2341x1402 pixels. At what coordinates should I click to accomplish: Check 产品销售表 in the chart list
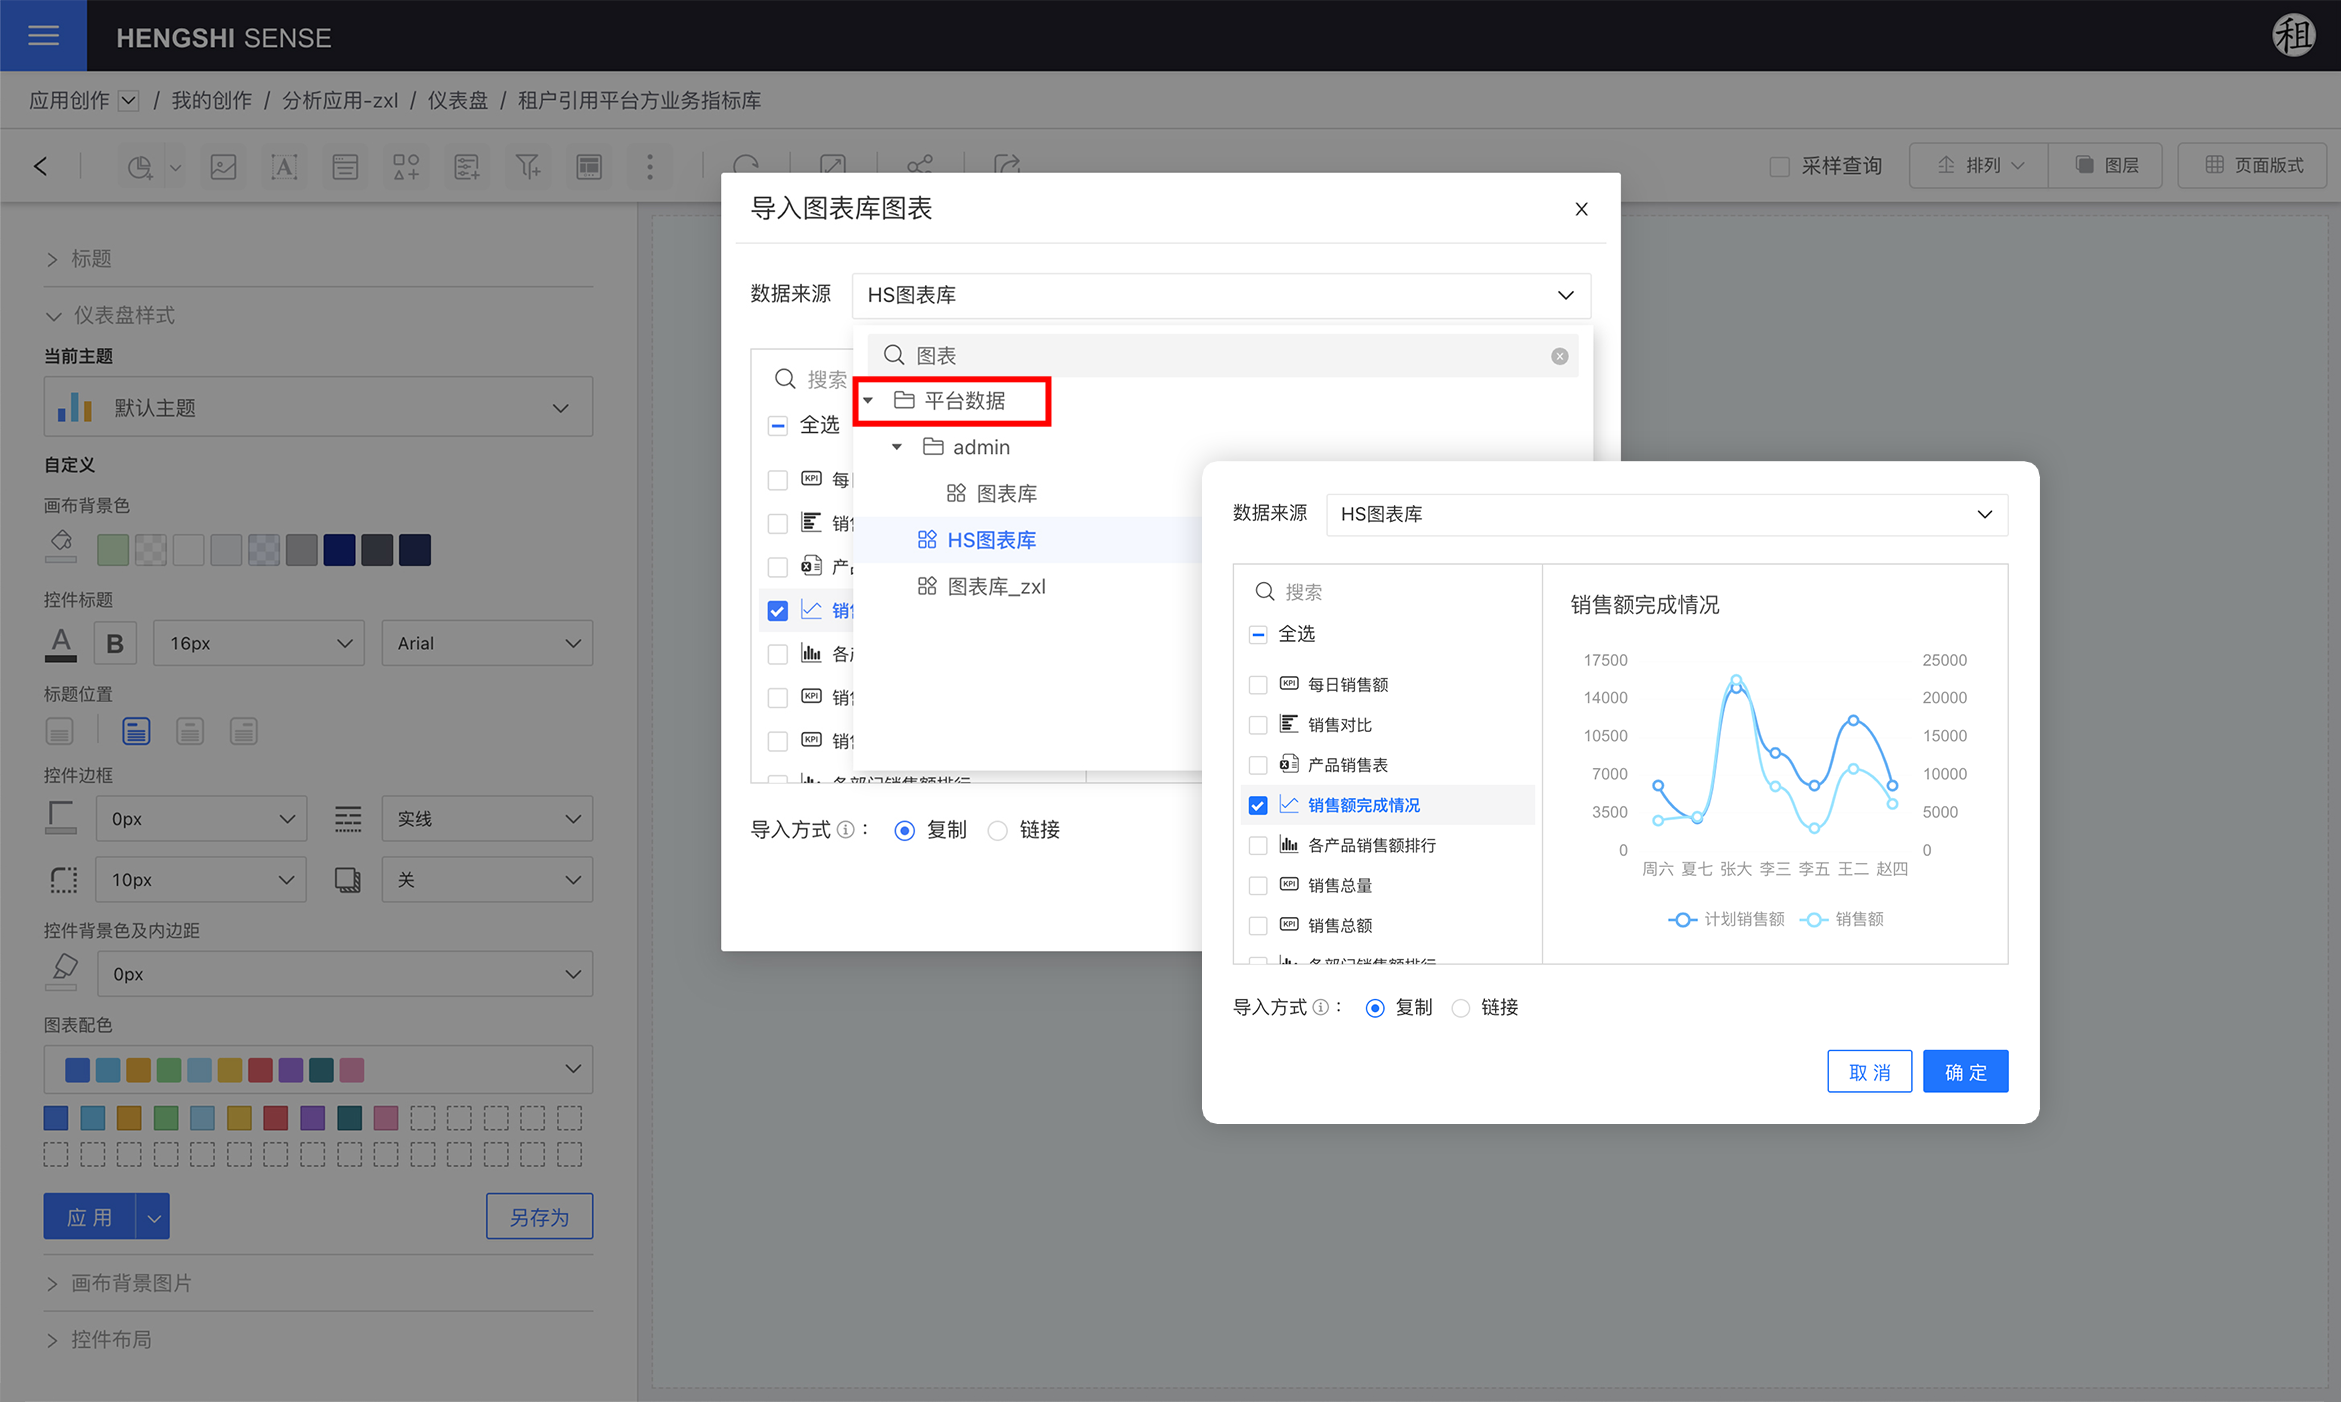pos(1258,765)
